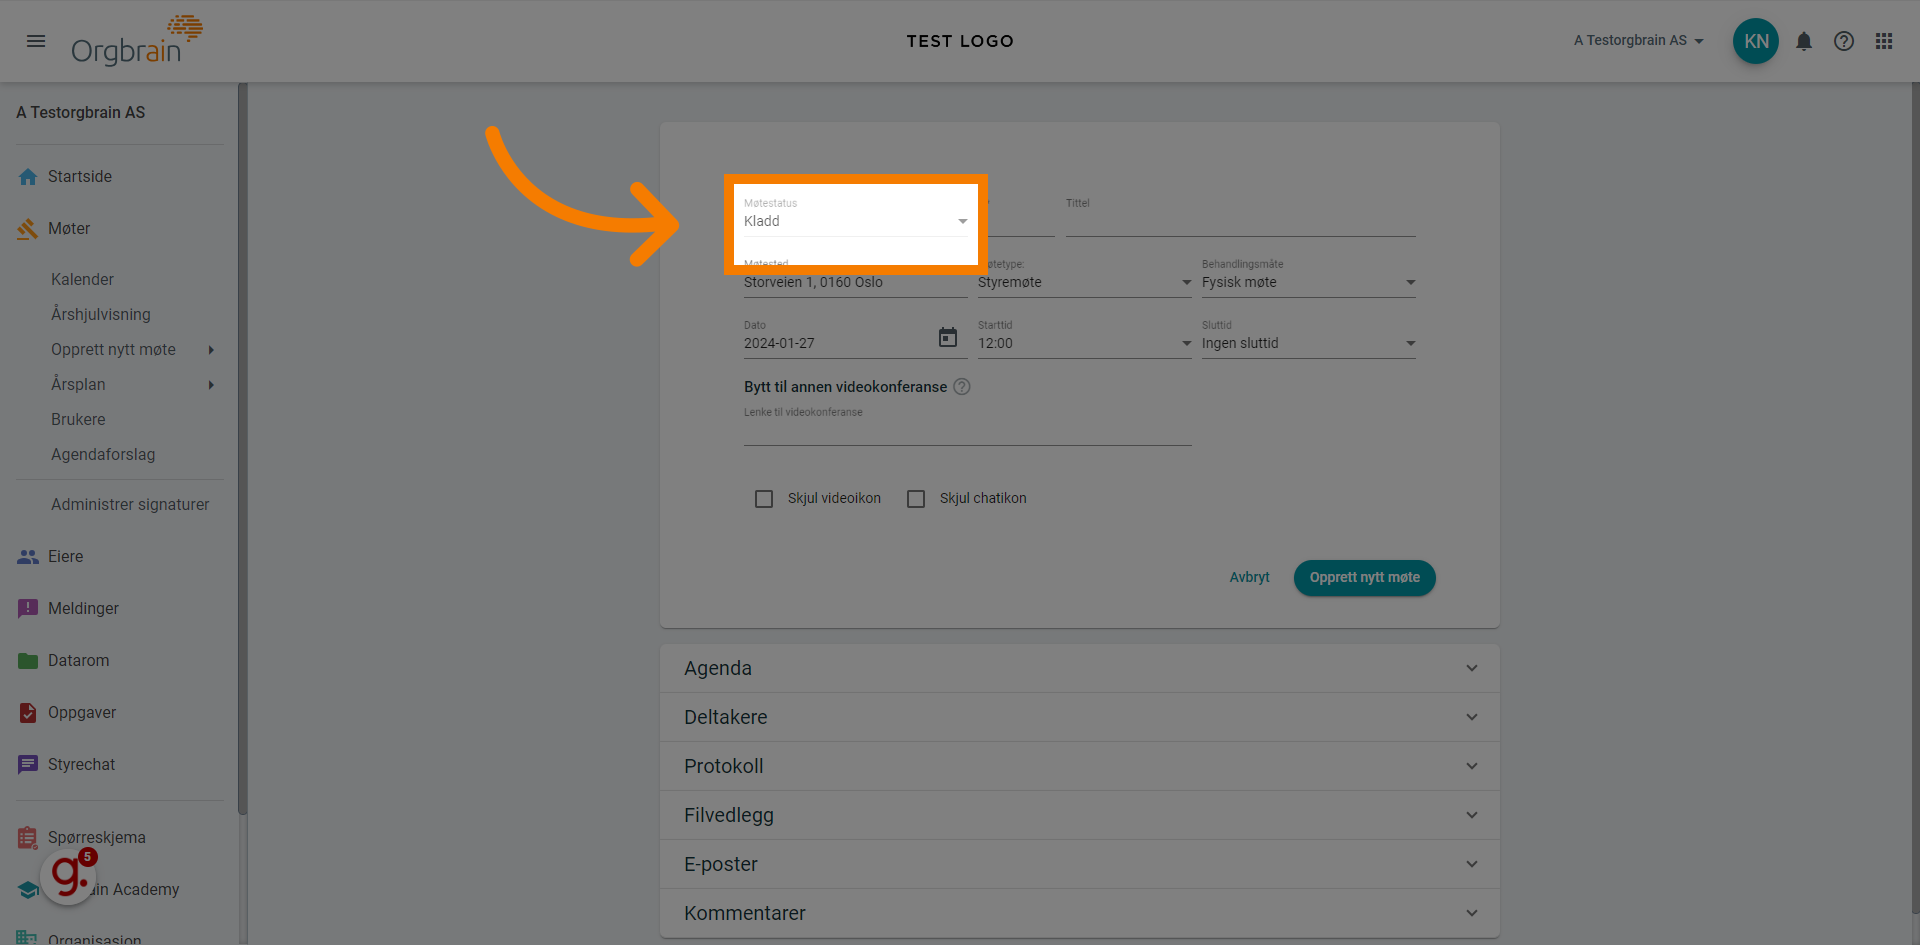This screenshot has height=945, width=1920.
Task: Open the help question mark icon
Action: coord(1843,41)
